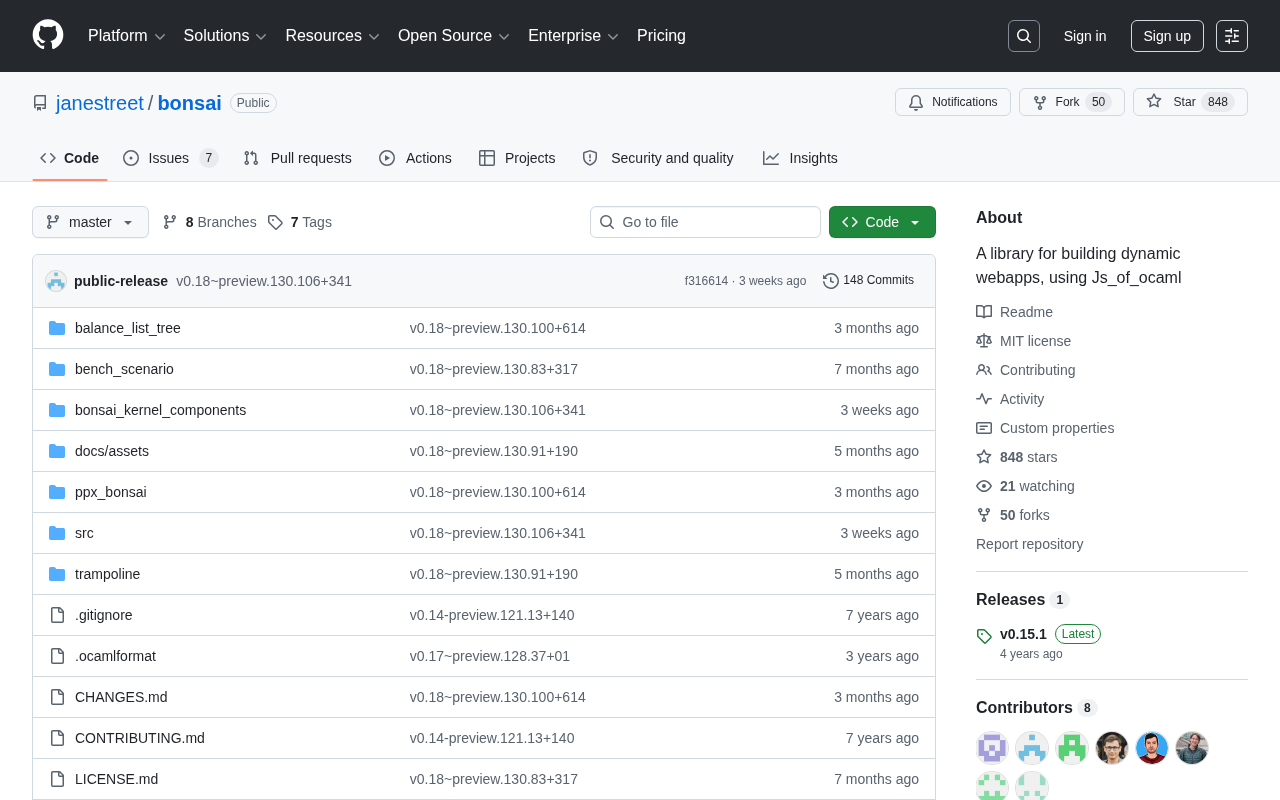
Task: Open the trampoline folder name
Action: (108, 574)
